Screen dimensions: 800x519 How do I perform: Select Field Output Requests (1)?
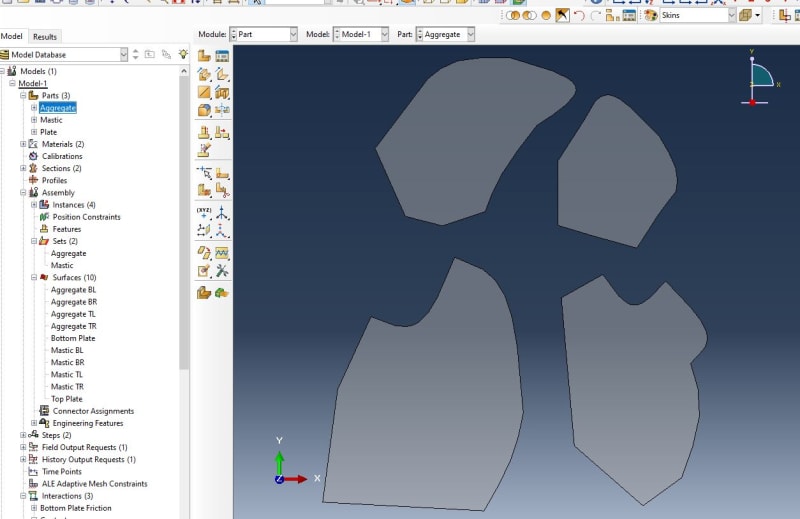(x=84, y=448)
